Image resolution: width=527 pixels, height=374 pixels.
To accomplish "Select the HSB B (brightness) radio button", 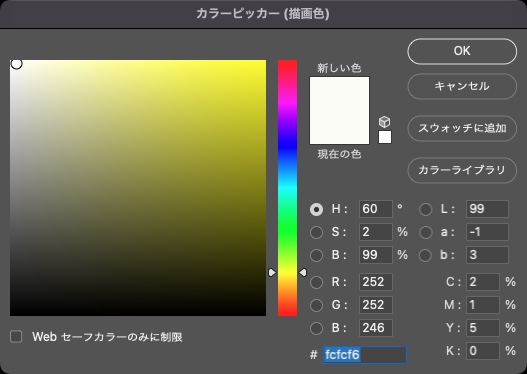I will 316,255.
